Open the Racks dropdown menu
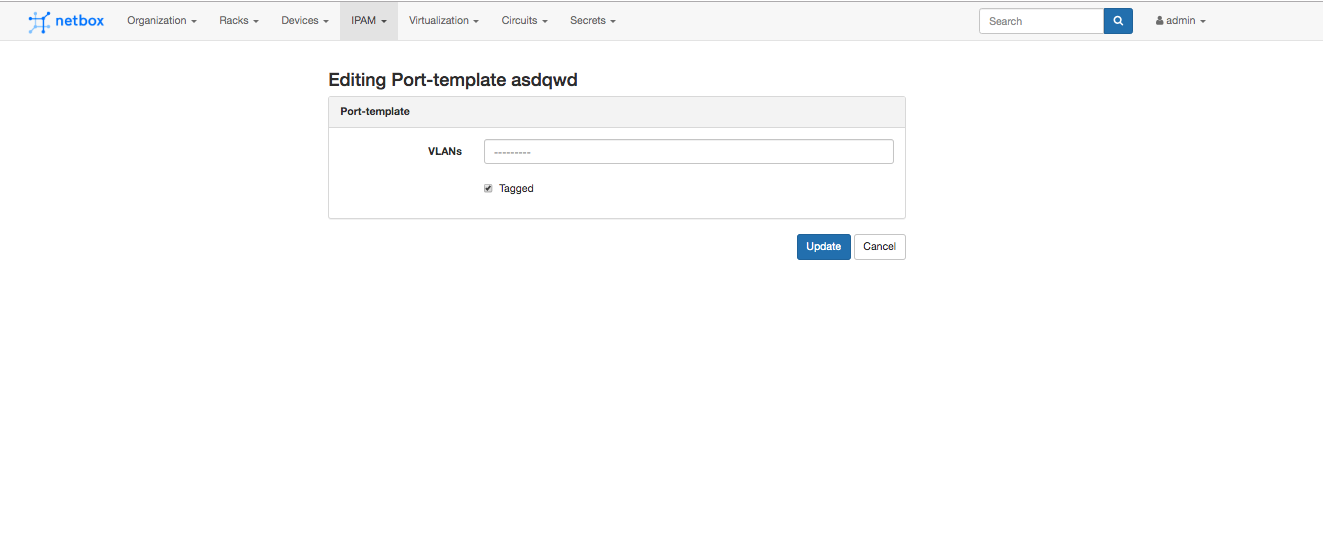Viewport: 1323px width, 550px height. pyautogui.click(x=239, y=21)
